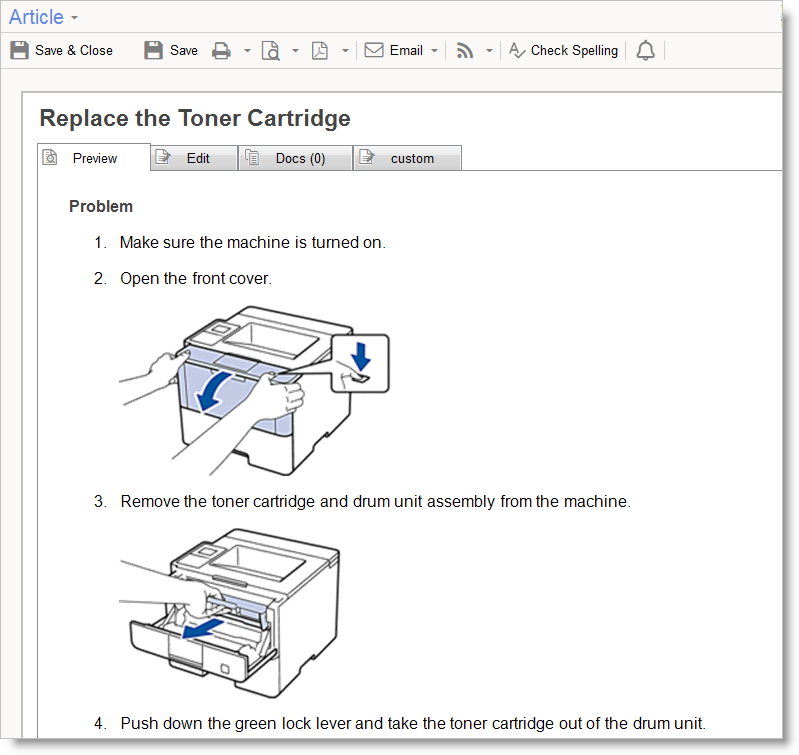This screenshot has height=755, width=799.
Task: Click the notification bell icon
Action: 646,50
